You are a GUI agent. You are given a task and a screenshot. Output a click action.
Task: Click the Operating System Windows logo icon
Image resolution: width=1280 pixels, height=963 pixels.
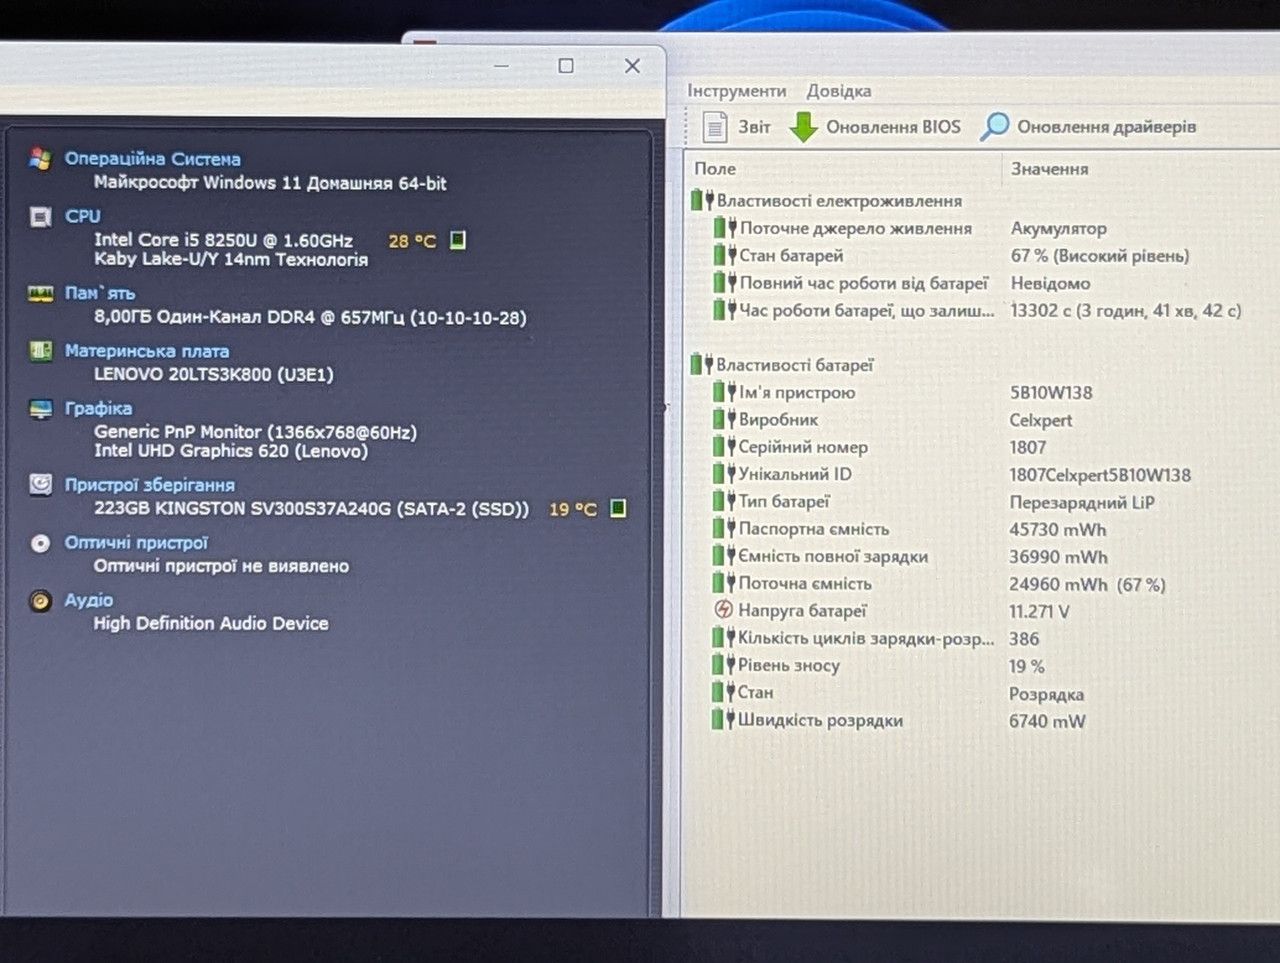click(x=40, y=159)
